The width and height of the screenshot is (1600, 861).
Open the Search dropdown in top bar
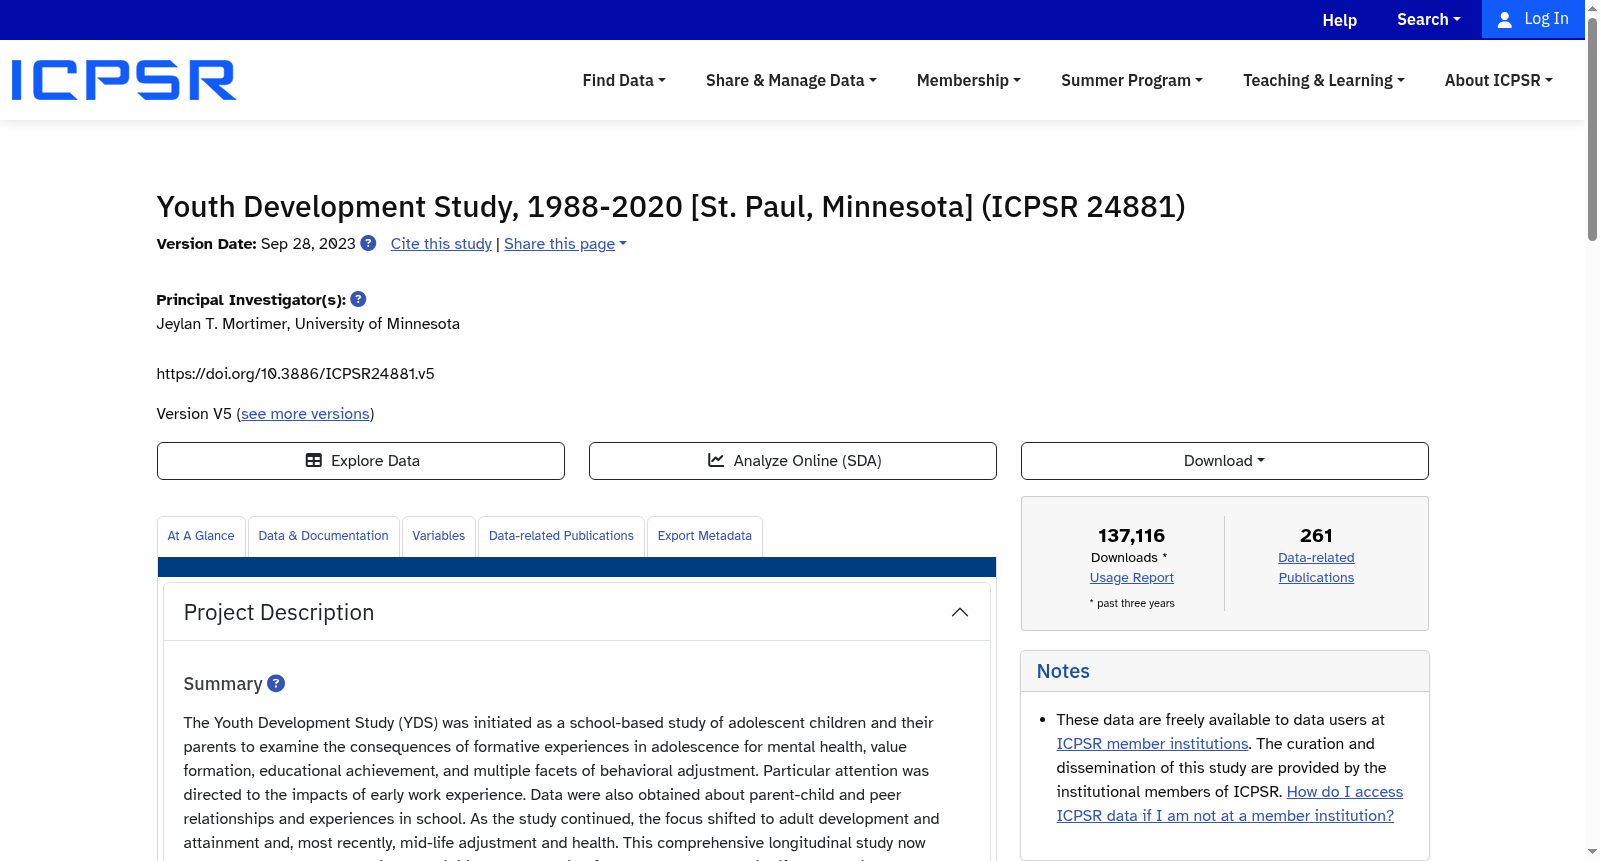pos(1429,20)
